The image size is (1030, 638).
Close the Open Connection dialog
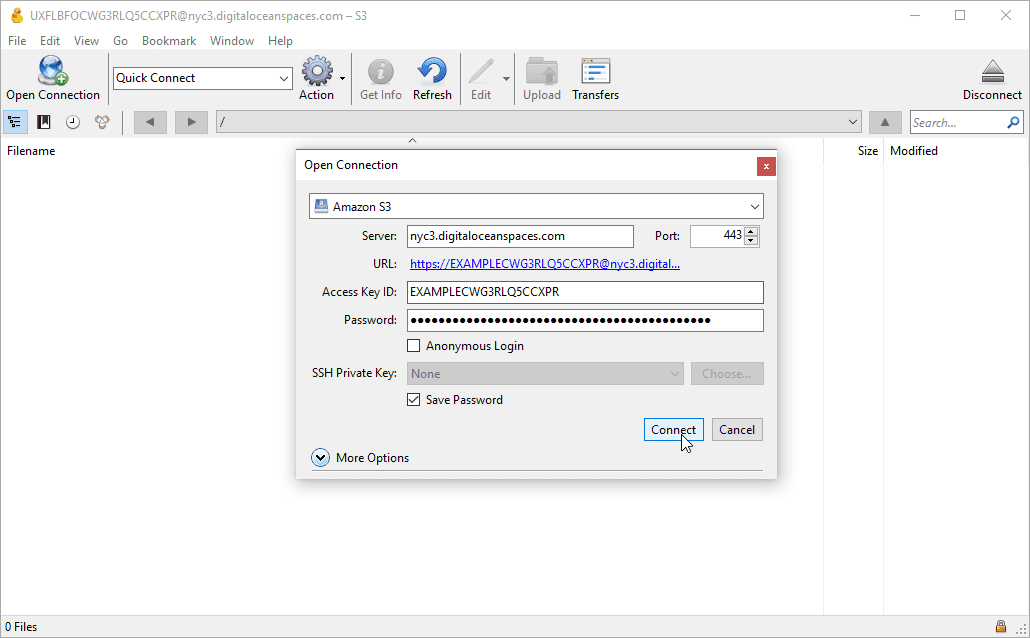point(766,166)
